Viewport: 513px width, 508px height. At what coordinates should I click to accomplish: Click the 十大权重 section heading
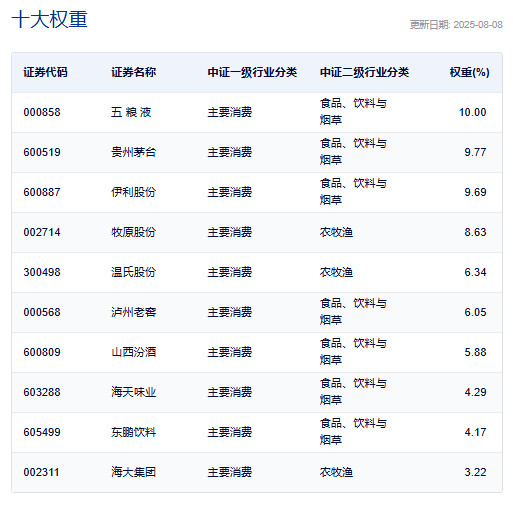(x=50, y=19)
